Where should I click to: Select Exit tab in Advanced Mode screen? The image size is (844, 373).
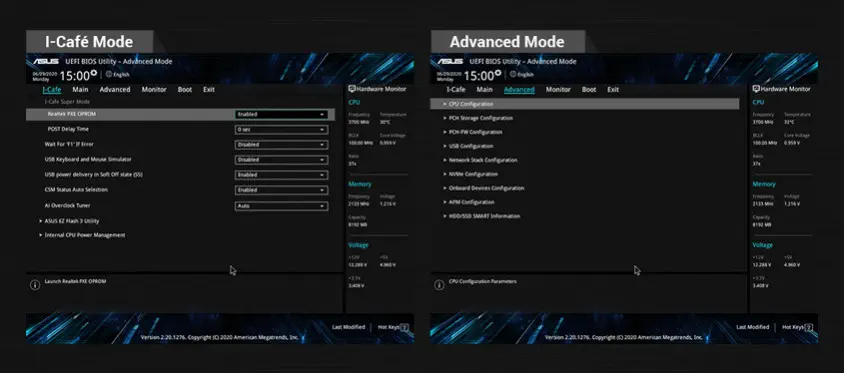pyautogui.click(x=613, y=90)
